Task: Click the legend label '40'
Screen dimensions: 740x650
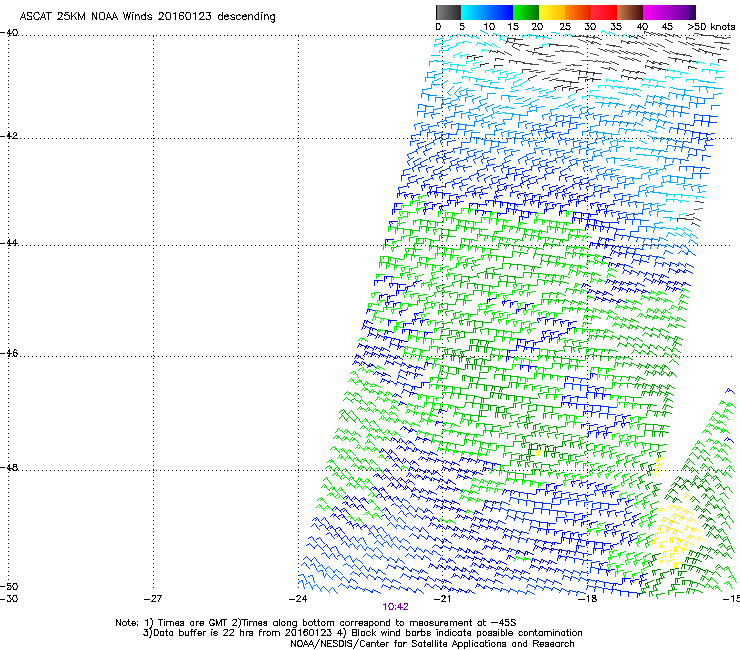Action: click(x=642, y=27)
